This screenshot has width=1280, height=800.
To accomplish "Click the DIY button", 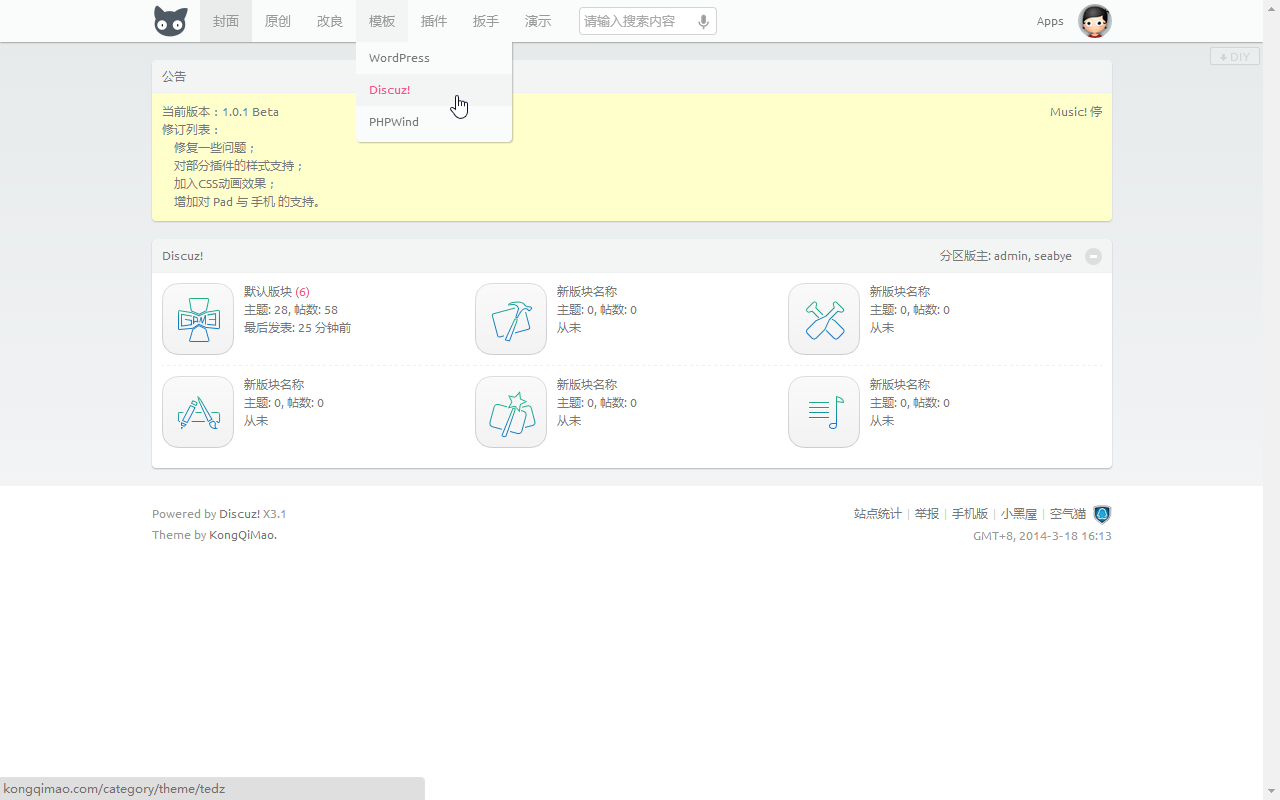I will pos(1235,57).
